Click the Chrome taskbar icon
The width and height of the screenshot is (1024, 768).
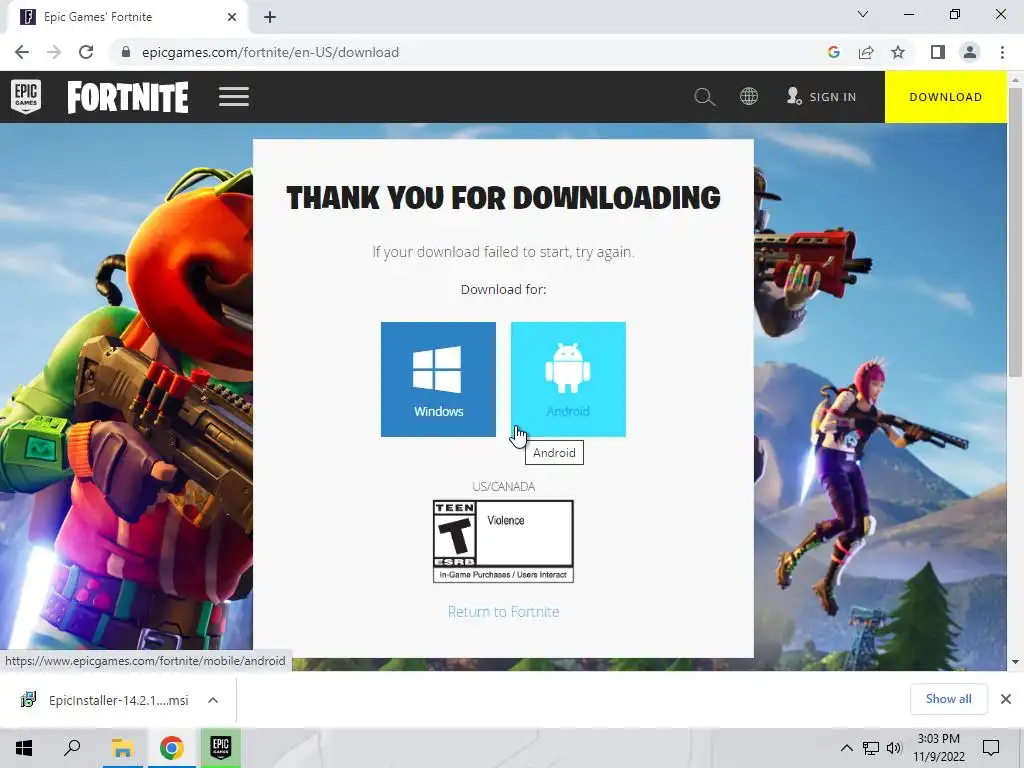(172, 748)
